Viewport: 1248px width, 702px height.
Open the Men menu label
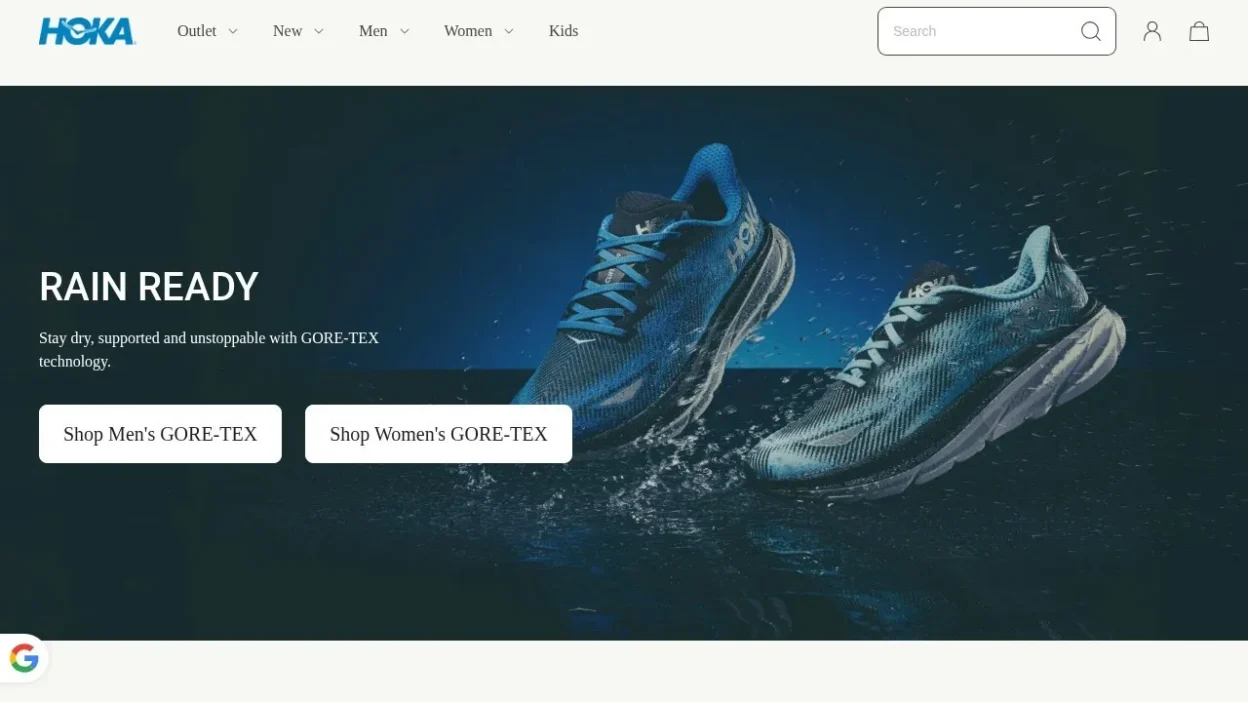373,31
